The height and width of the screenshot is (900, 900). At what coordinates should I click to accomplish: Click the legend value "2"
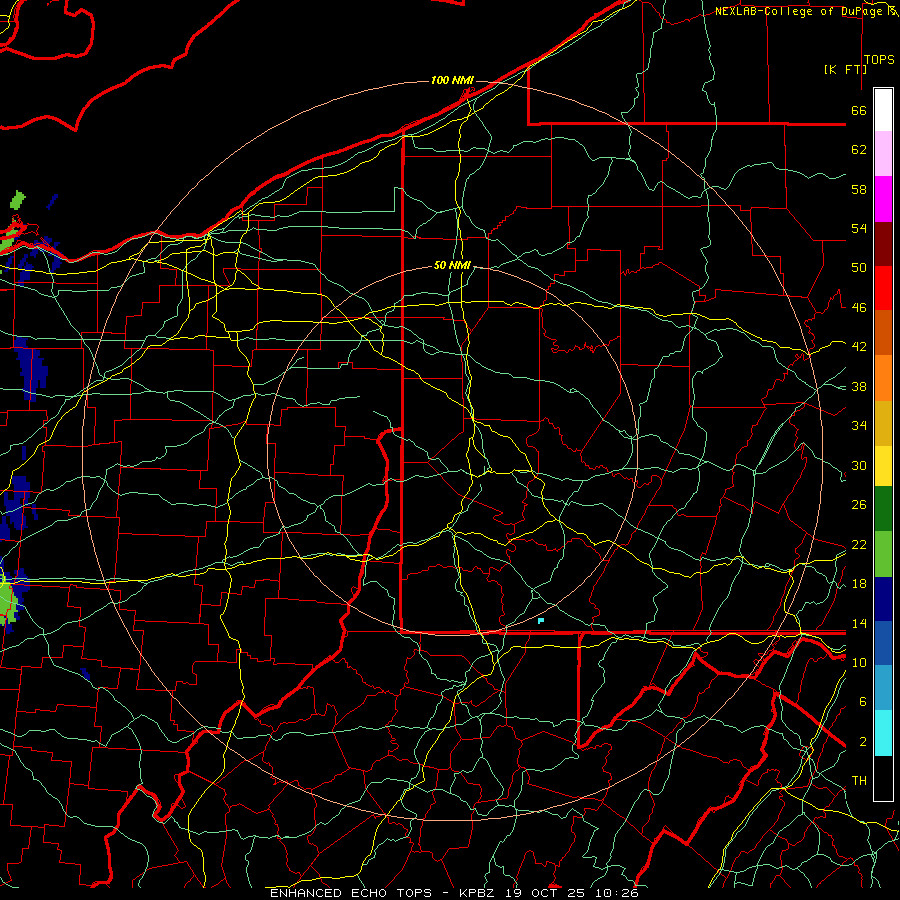(863, 742)
